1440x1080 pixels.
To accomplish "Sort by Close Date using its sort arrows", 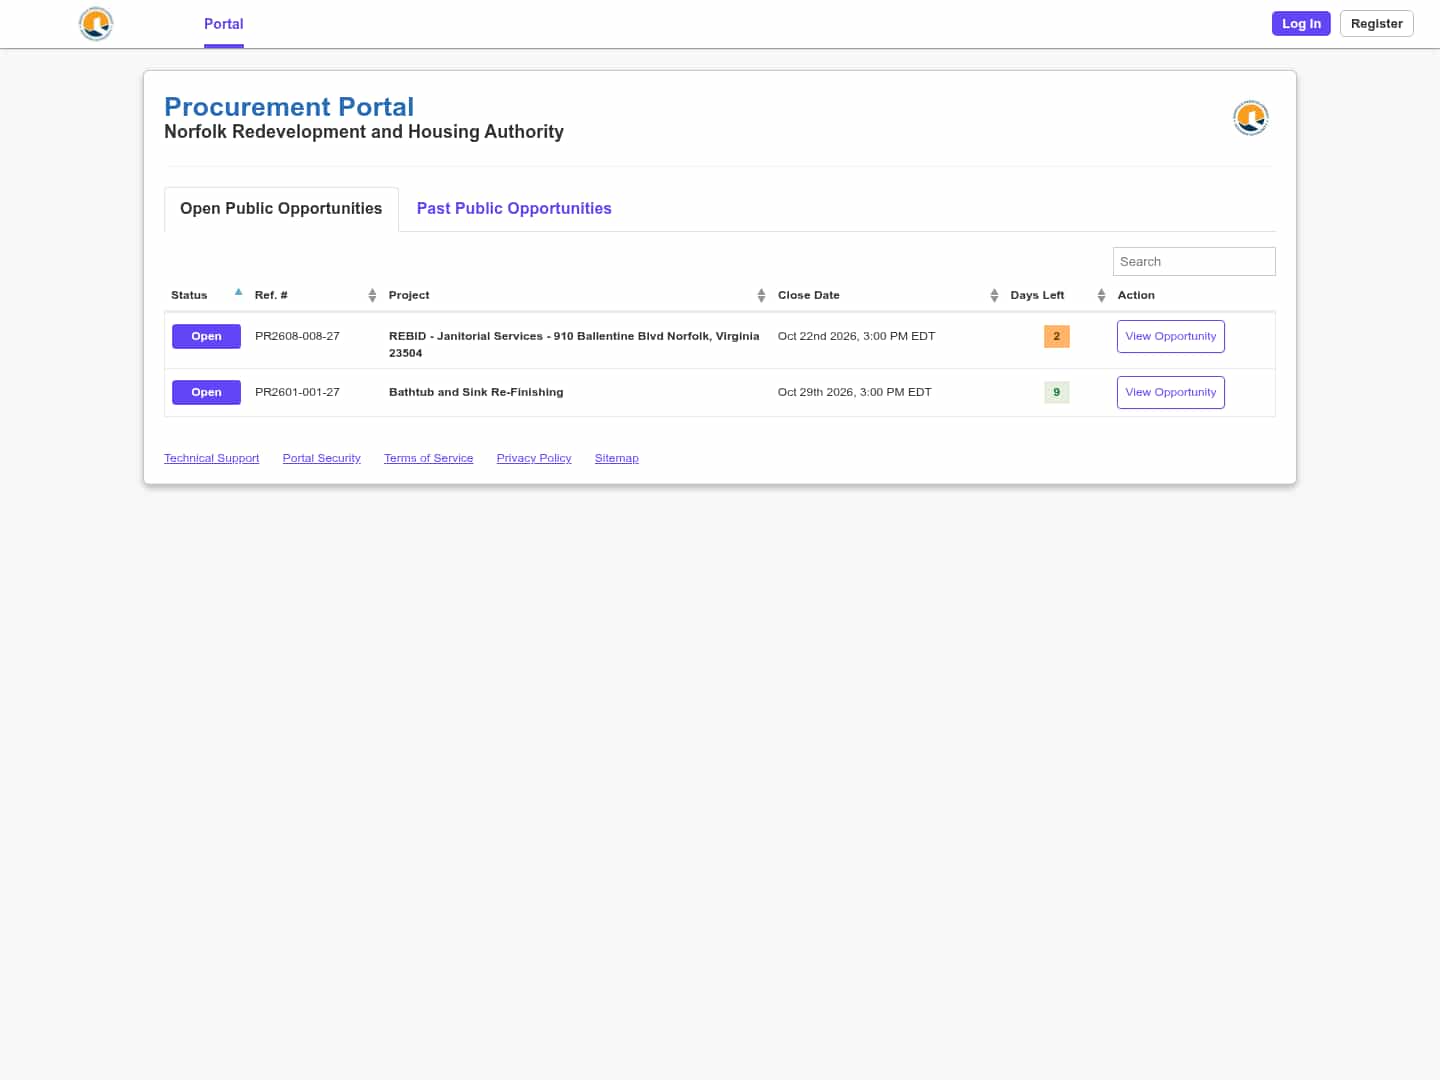I will (x=994, y=295).
